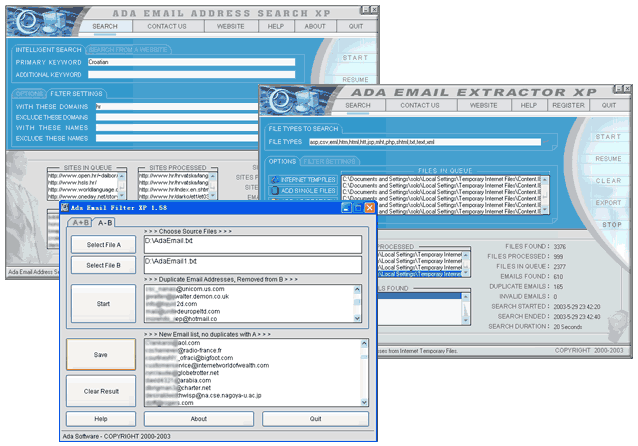Viewport: 638px width, 446px height.
Task: Click QUIT in Email Extractor window
Action: click(609, 105)
